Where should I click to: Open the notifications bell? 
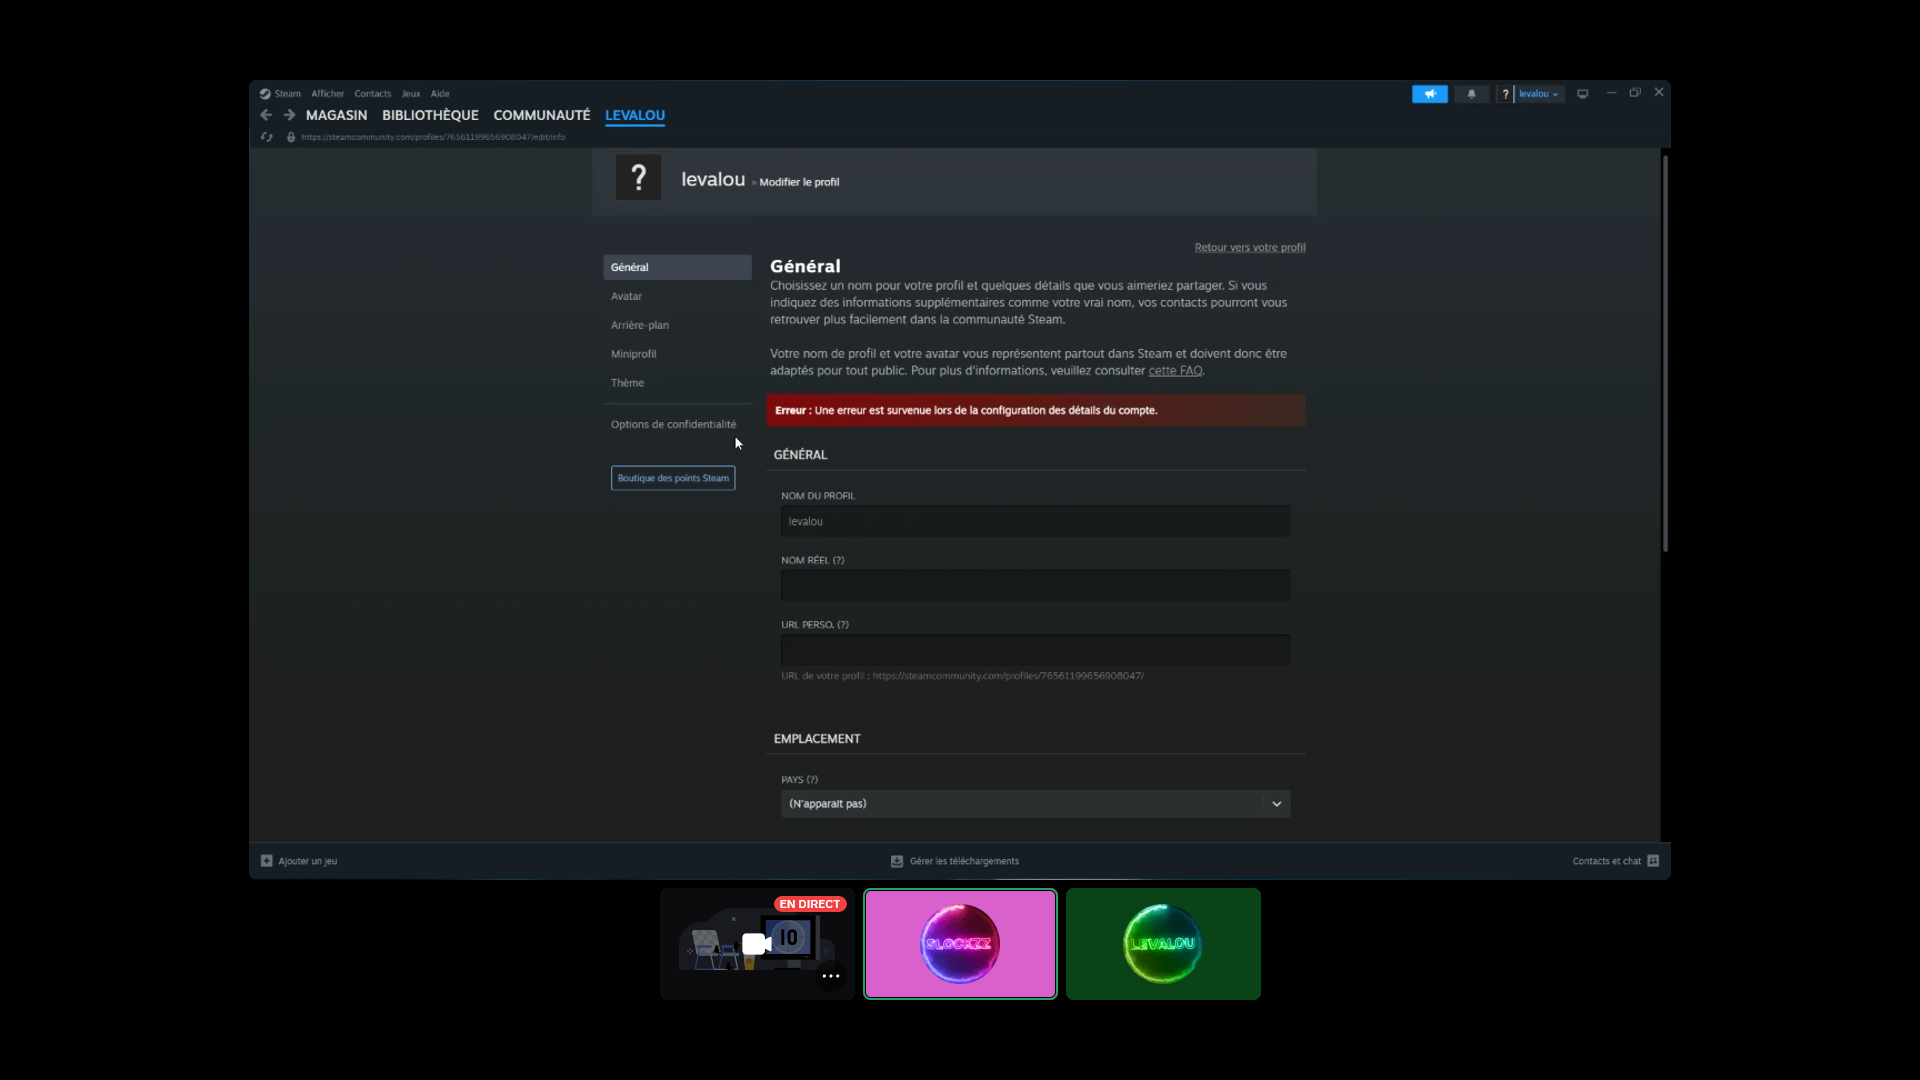[x=1471, y=94]
